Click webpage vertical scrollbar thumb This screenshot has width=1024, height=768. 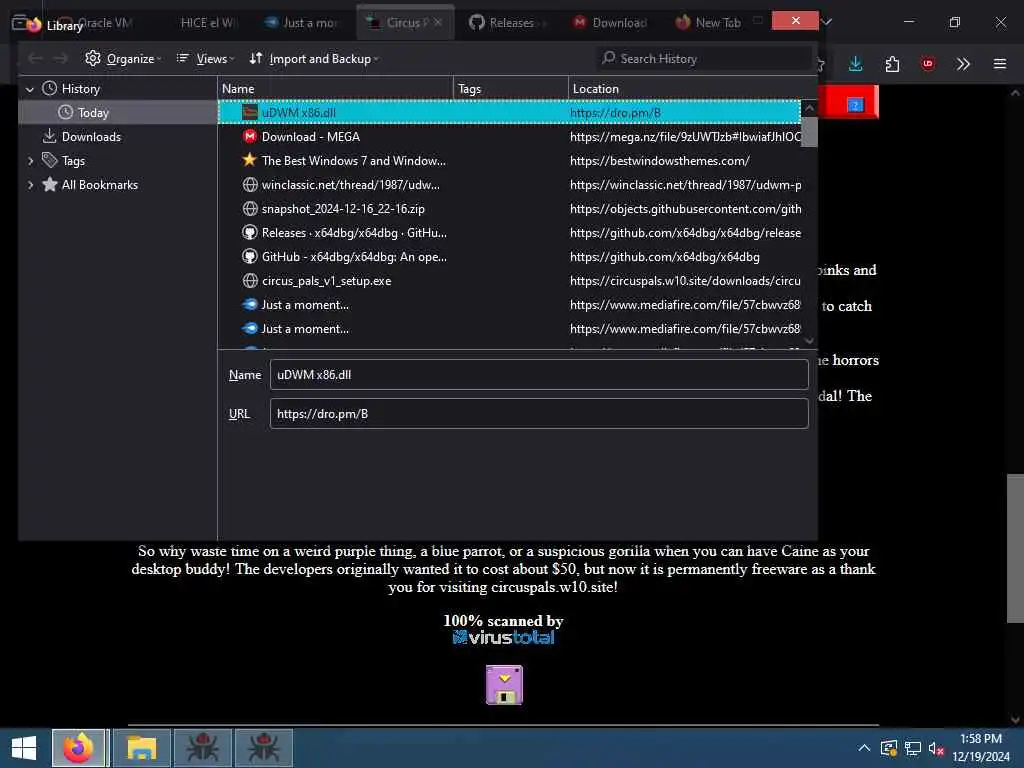[1015, 549]
